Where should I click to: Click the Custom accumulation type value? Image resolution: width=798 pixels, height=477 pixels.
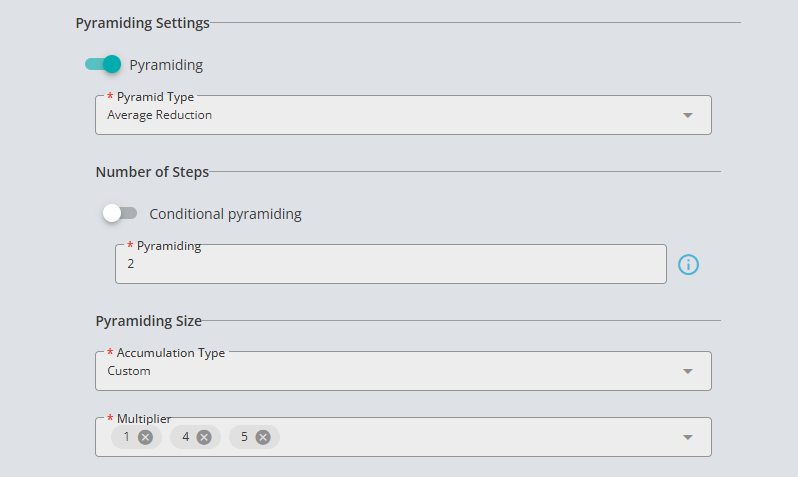(129, 371)
